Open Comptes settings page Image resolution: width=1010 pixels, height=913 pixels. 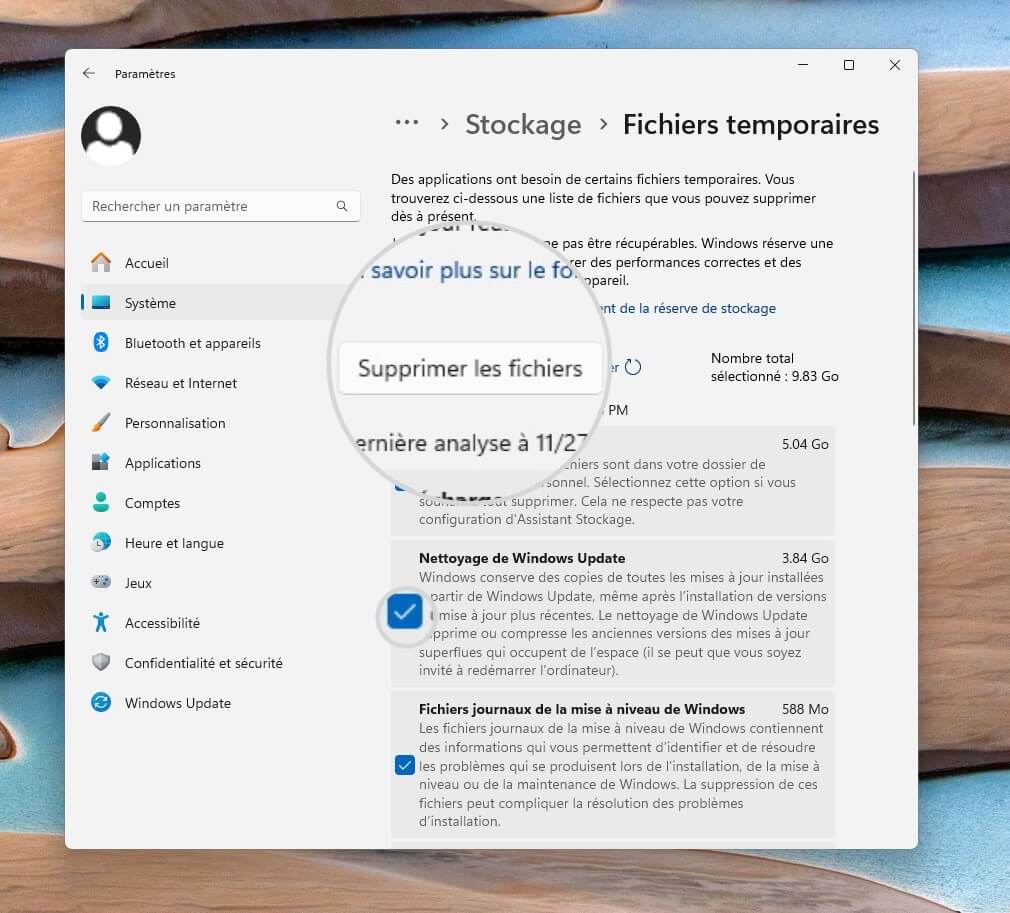point(220,503)
